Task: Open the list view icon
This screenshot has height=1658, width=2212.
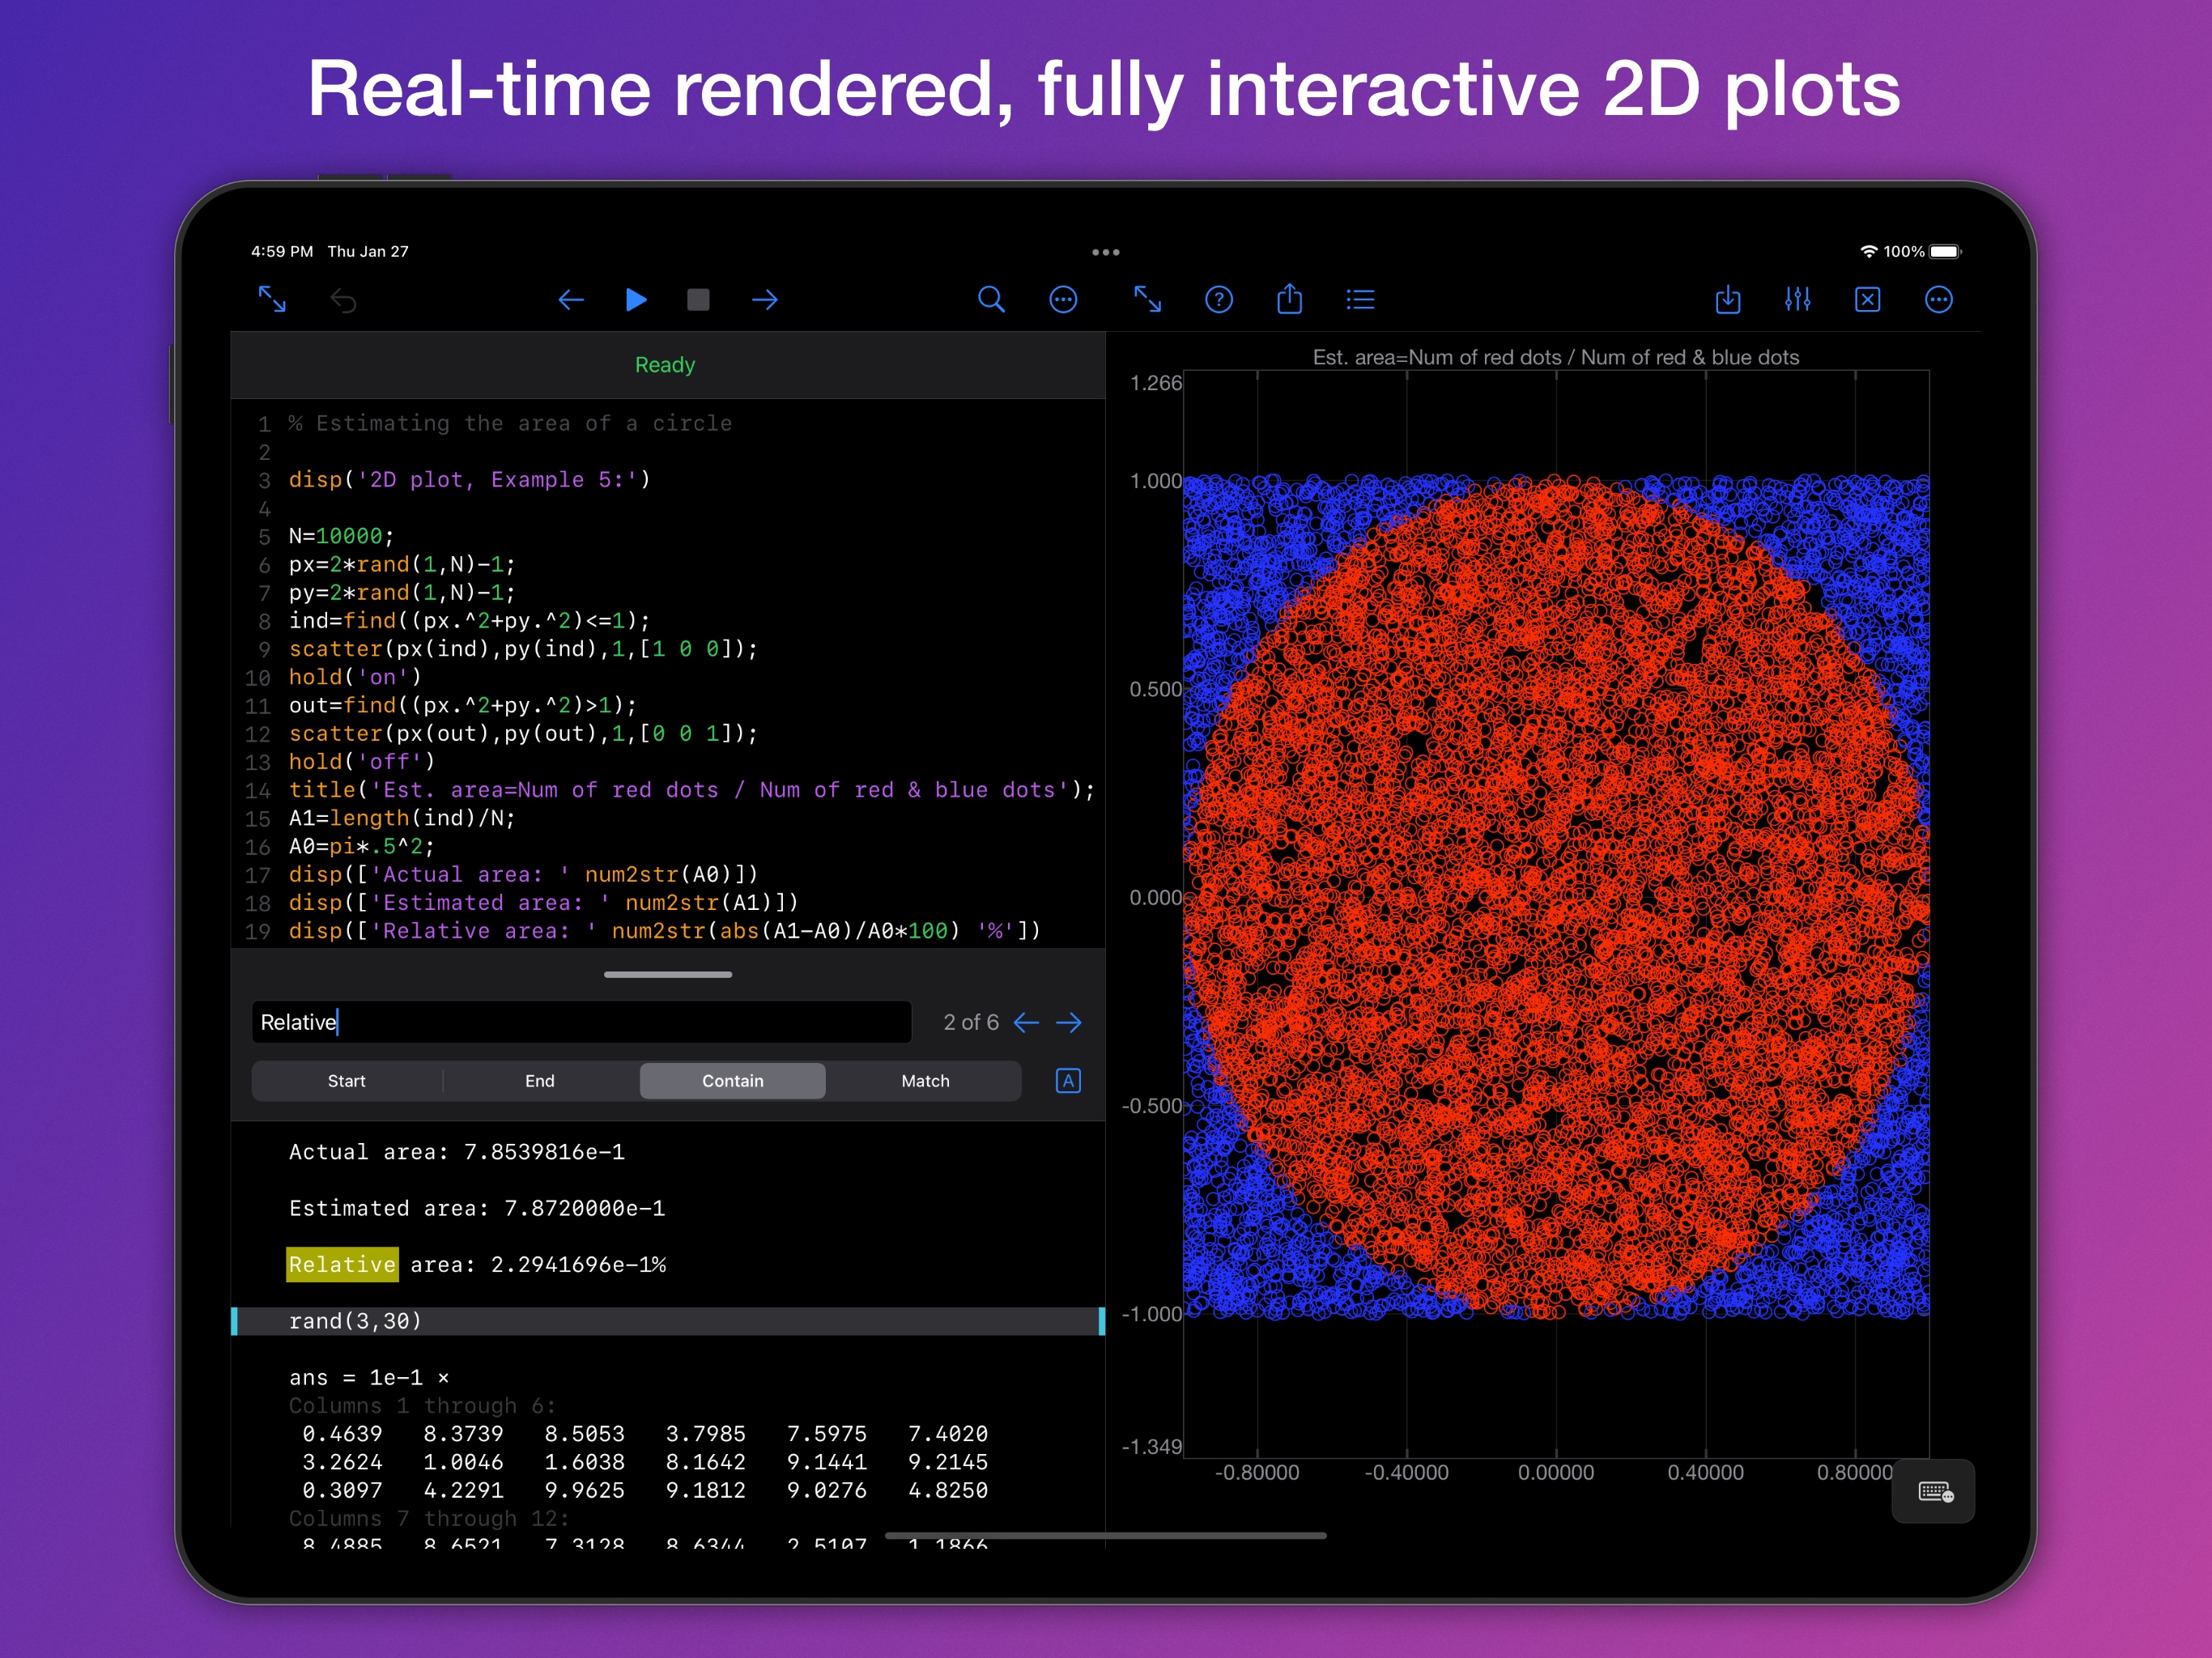Action: pos(1360,300)
